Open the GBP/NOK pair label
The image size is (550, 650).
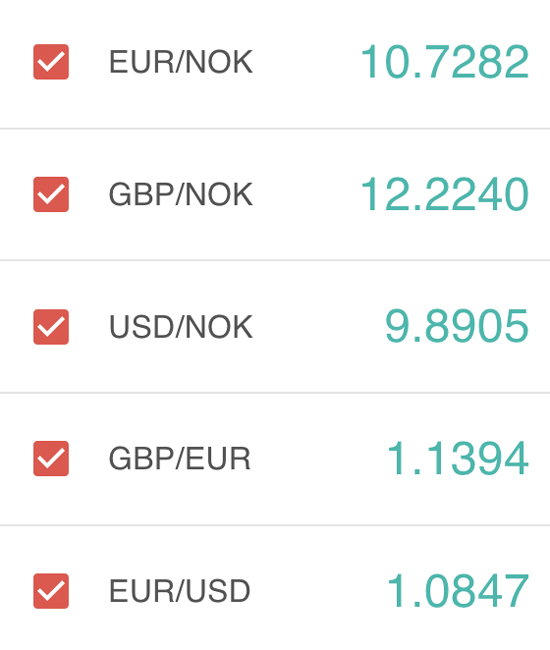[181, 194]
